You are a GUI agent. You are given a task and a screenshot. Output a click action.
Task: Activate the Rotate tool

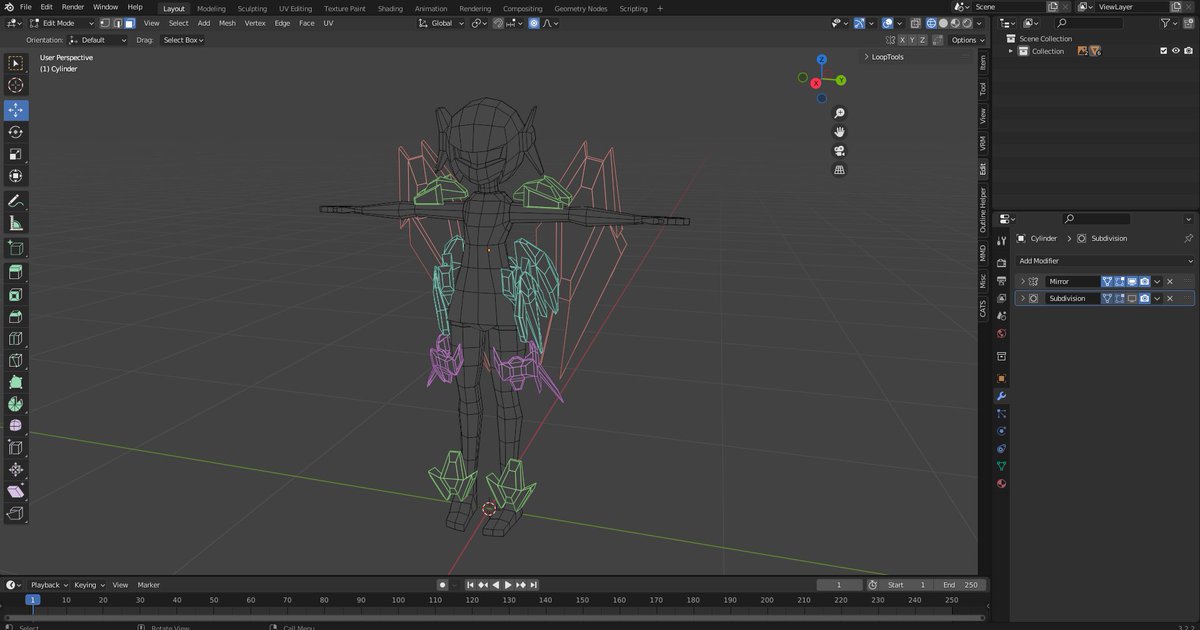pos(16,132)
